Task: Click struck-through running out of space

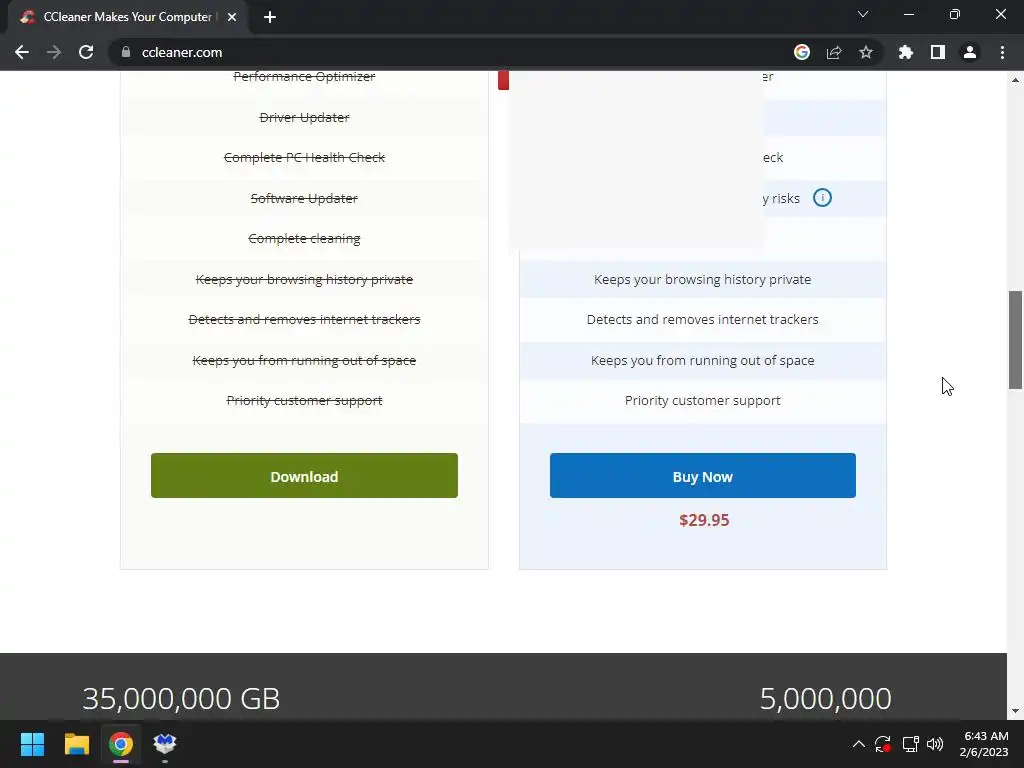Action: click(304, 360)
